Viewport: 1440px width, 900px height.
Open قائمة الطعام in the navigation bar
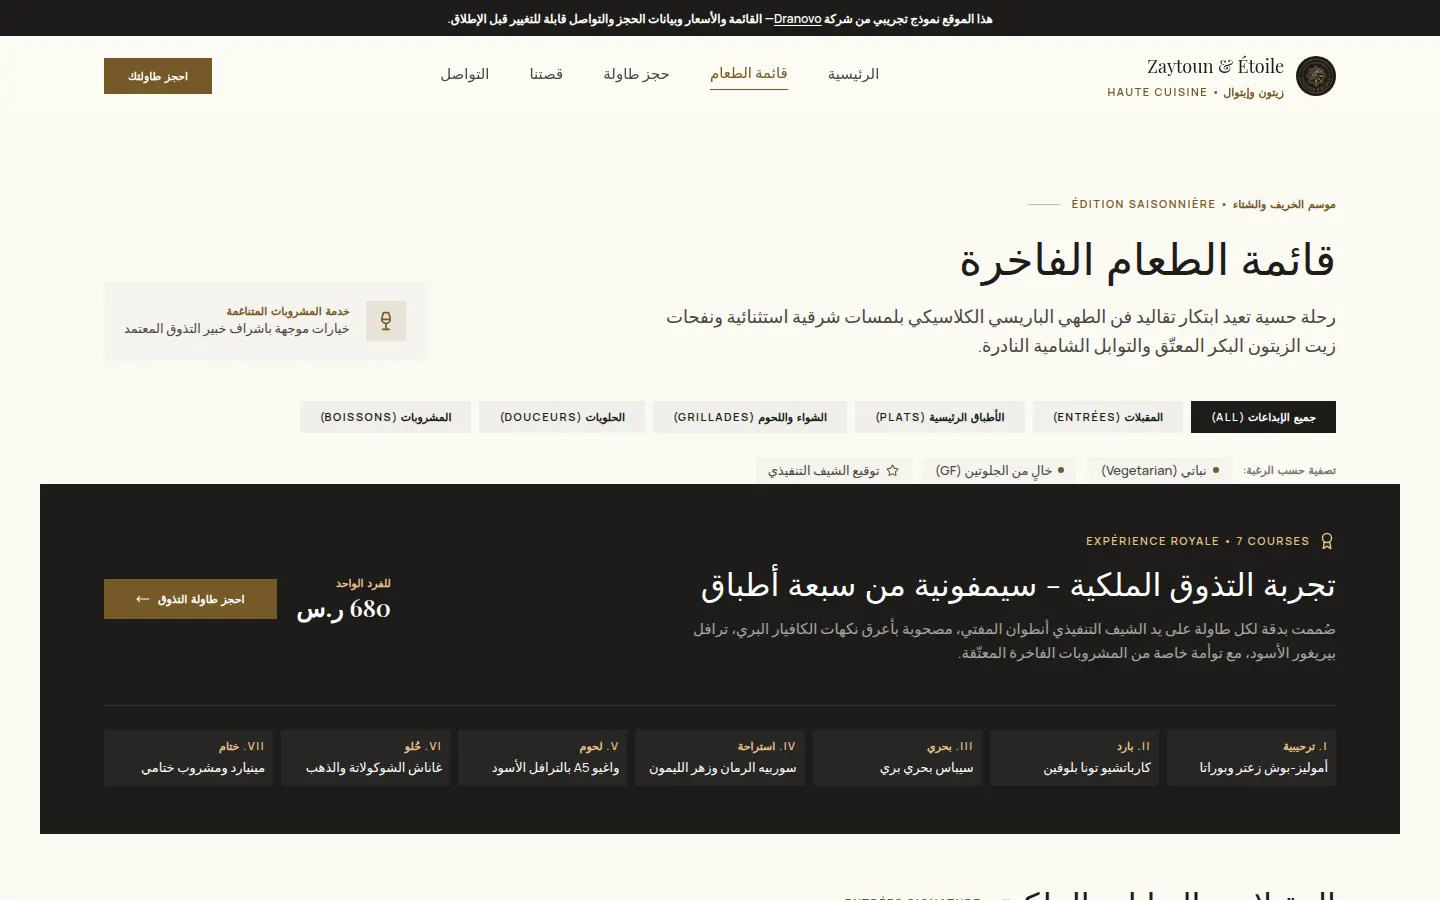click(749, 74)
